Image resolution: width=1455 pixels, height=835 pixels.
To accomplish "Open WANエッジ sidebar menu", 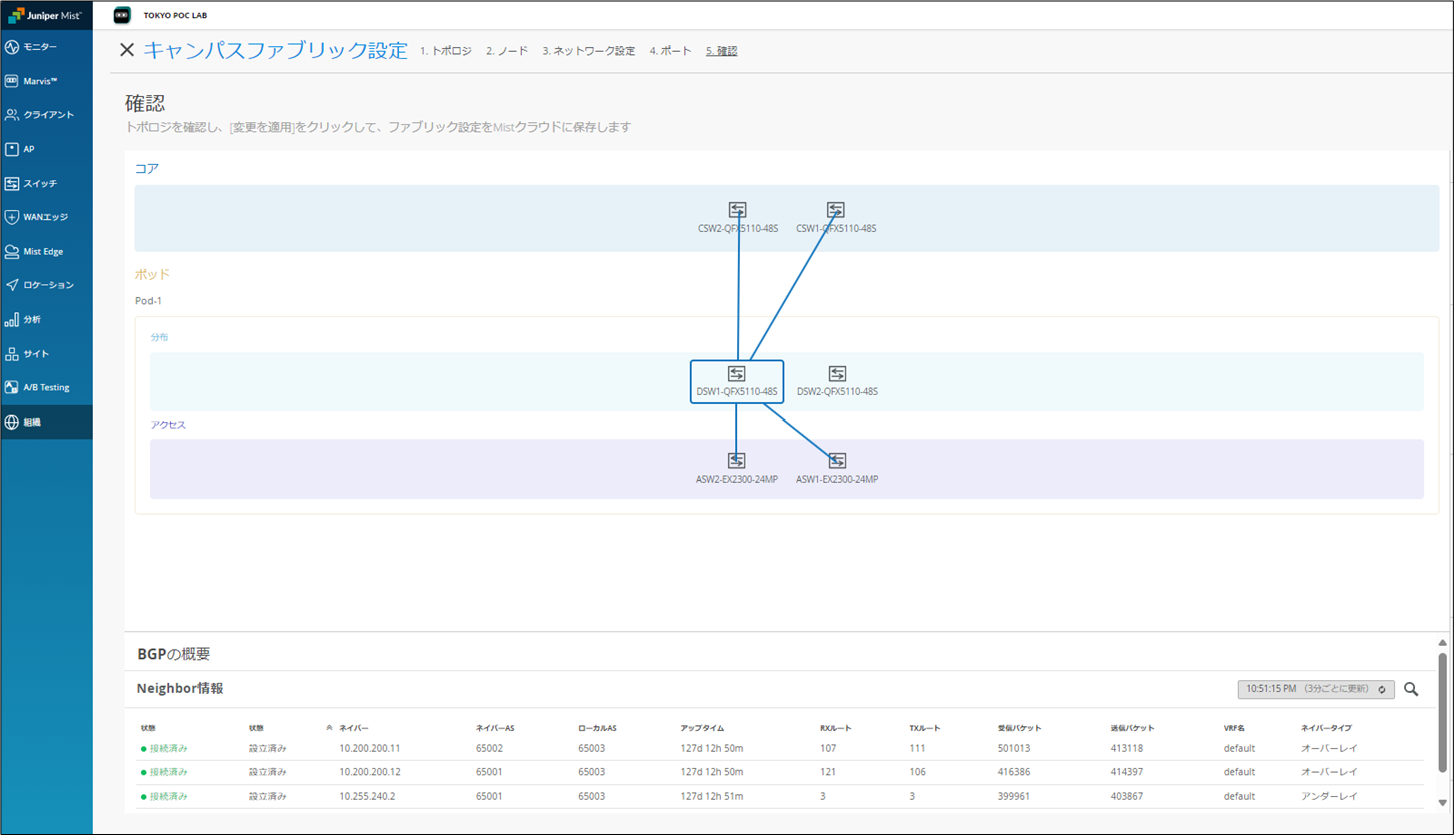I will click(x=46, y=217).
